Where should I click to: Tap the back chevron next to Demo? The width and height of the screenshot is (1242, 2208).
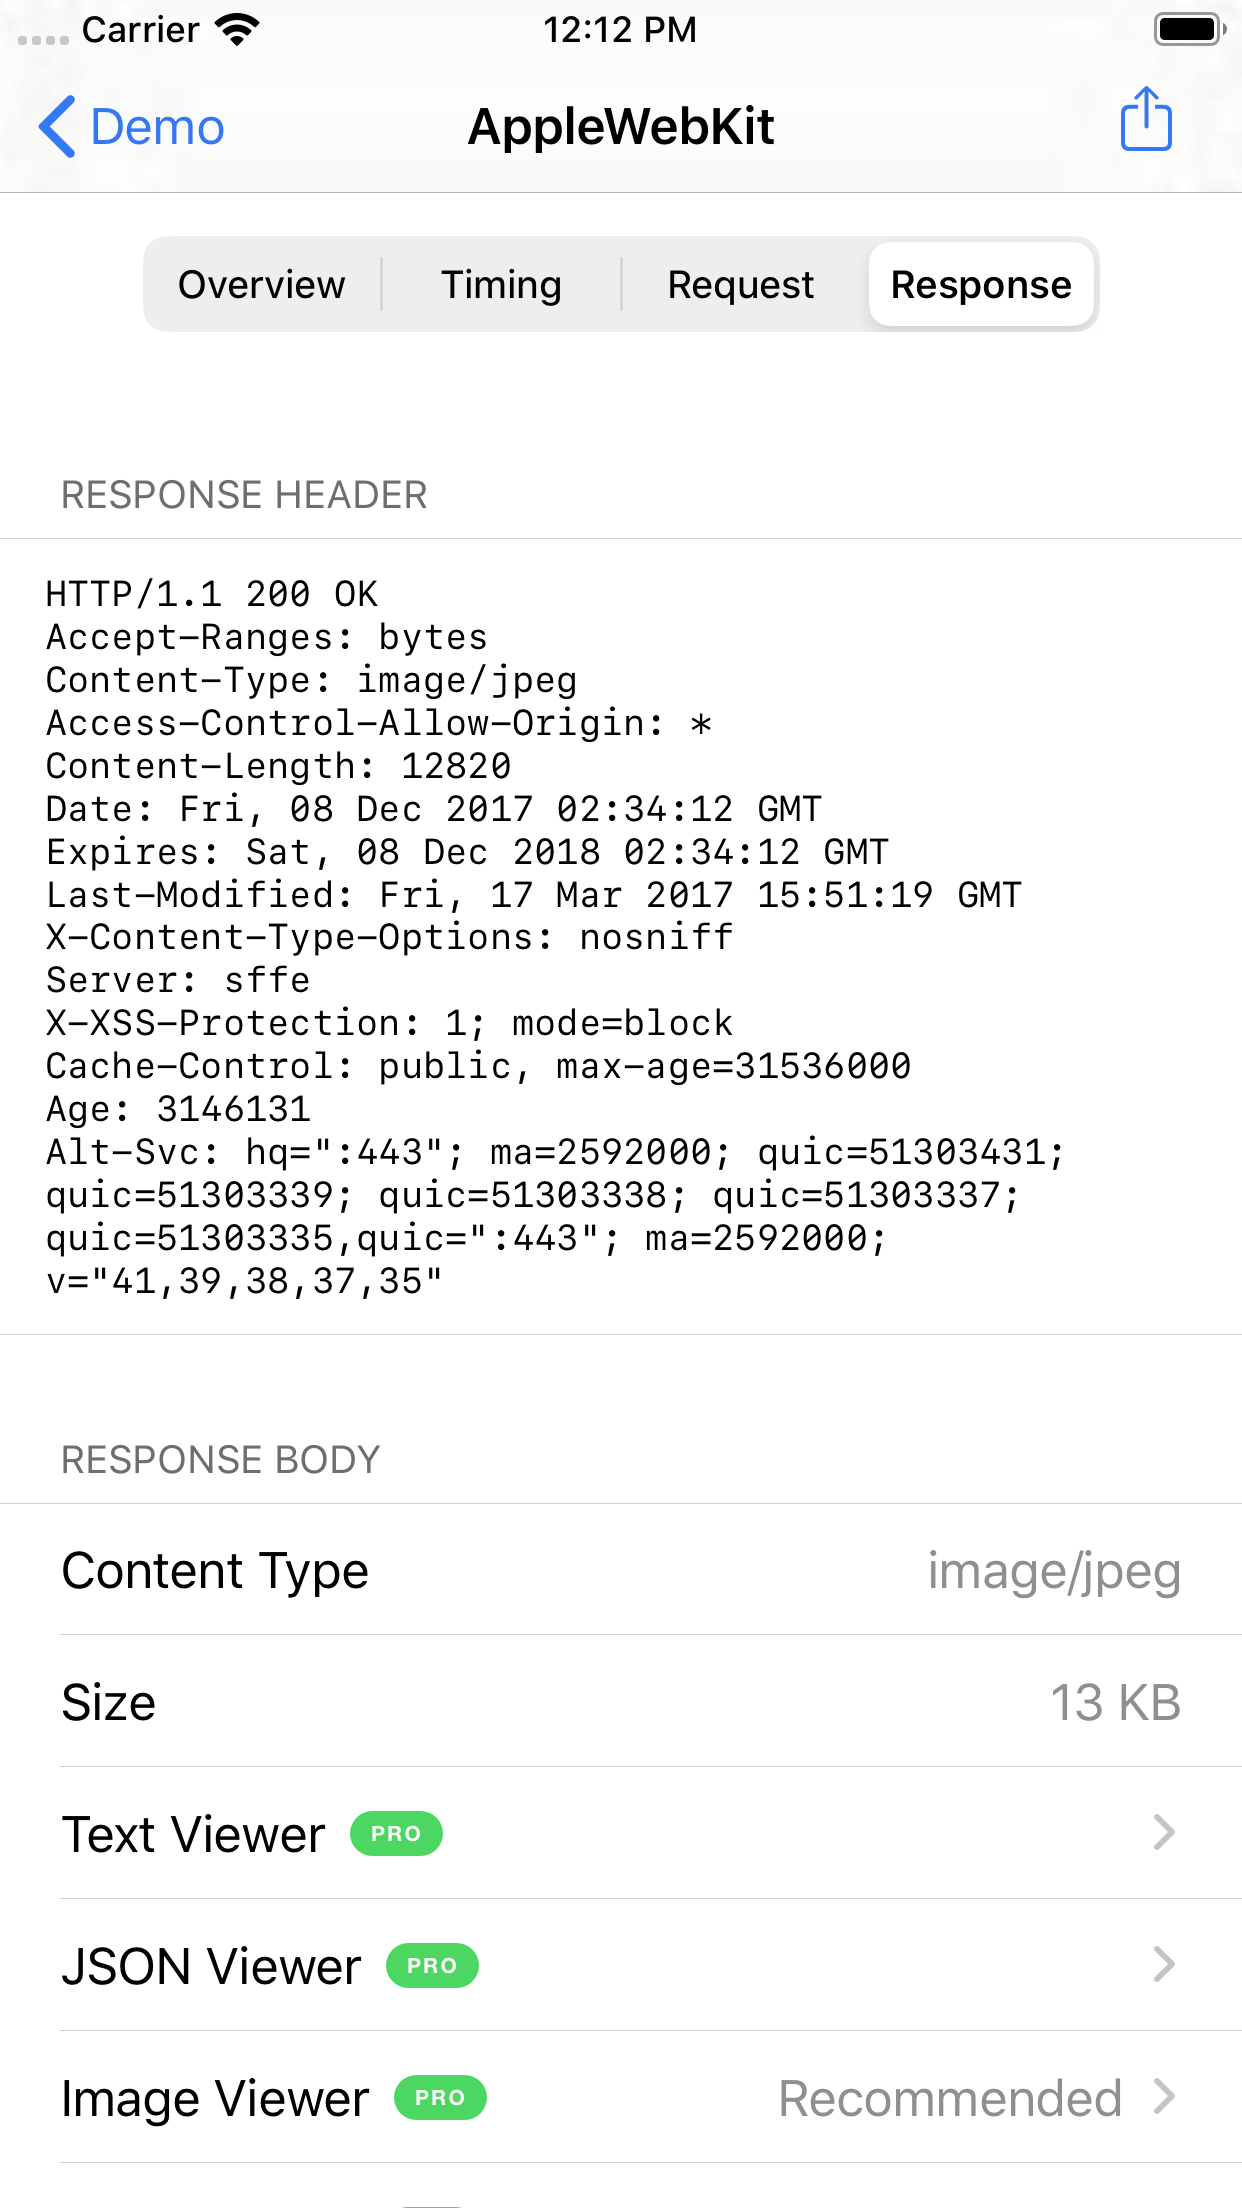57,127
